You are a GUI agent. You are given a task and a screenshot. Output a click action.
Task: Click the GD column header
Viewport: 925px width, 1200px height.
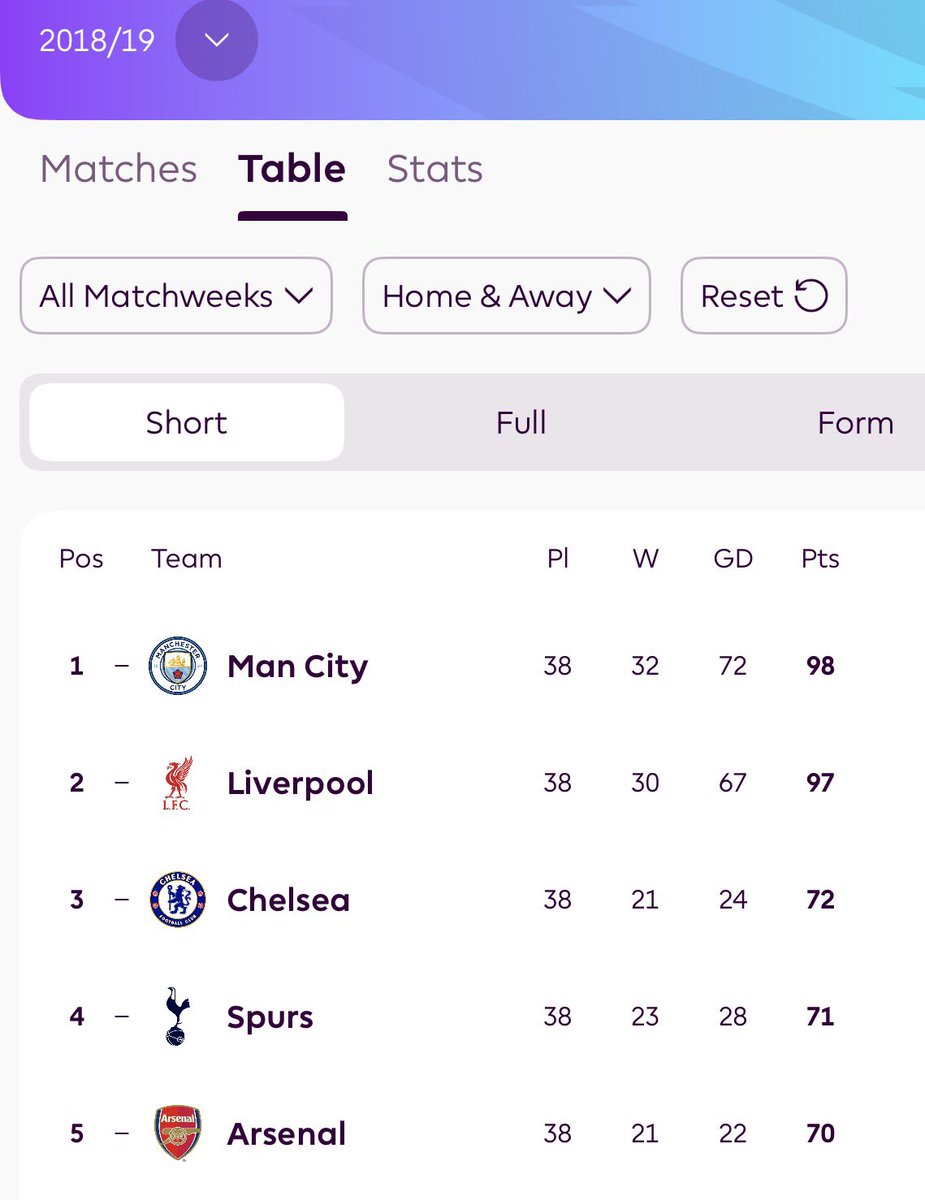733,559
